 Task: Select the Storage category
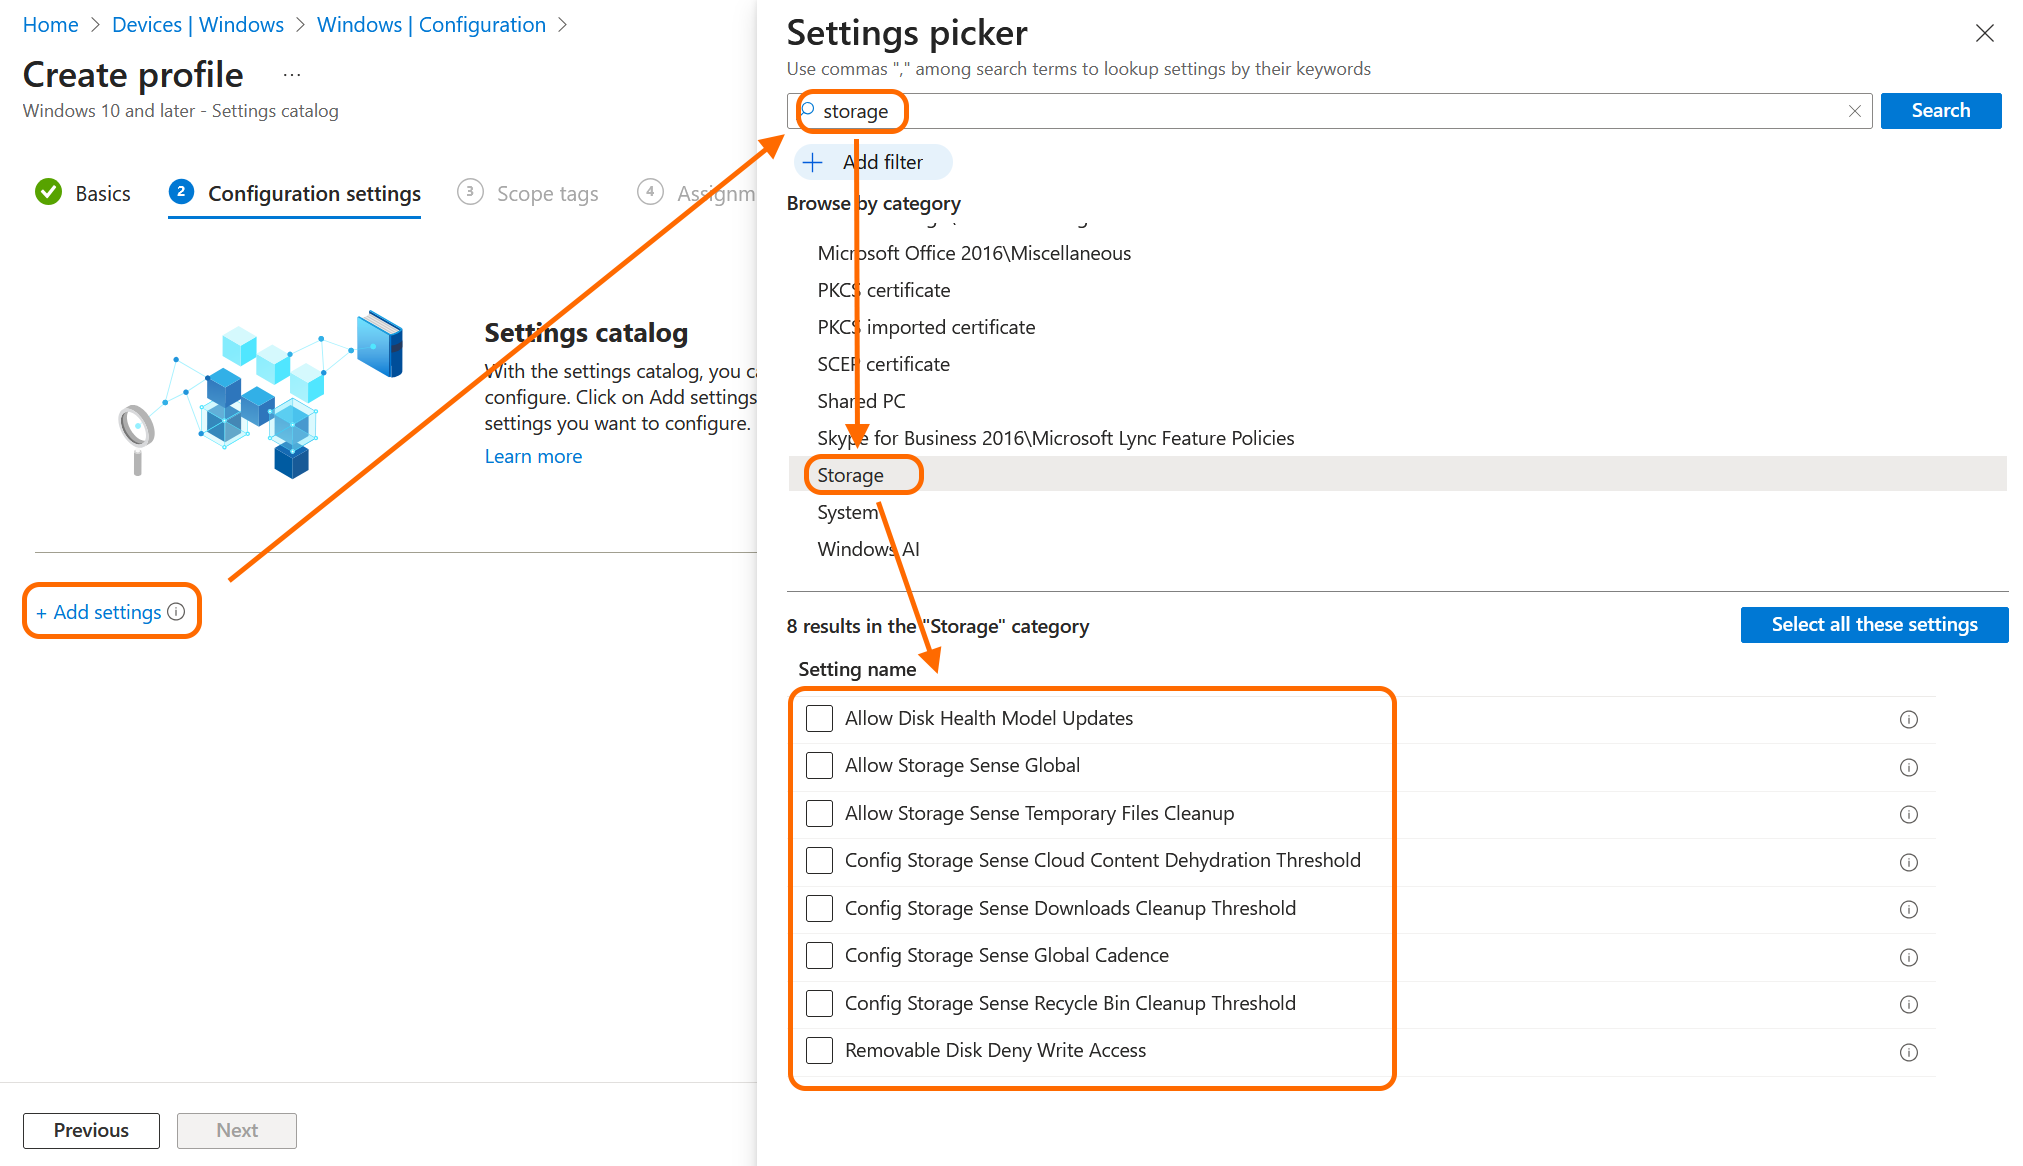850,475
